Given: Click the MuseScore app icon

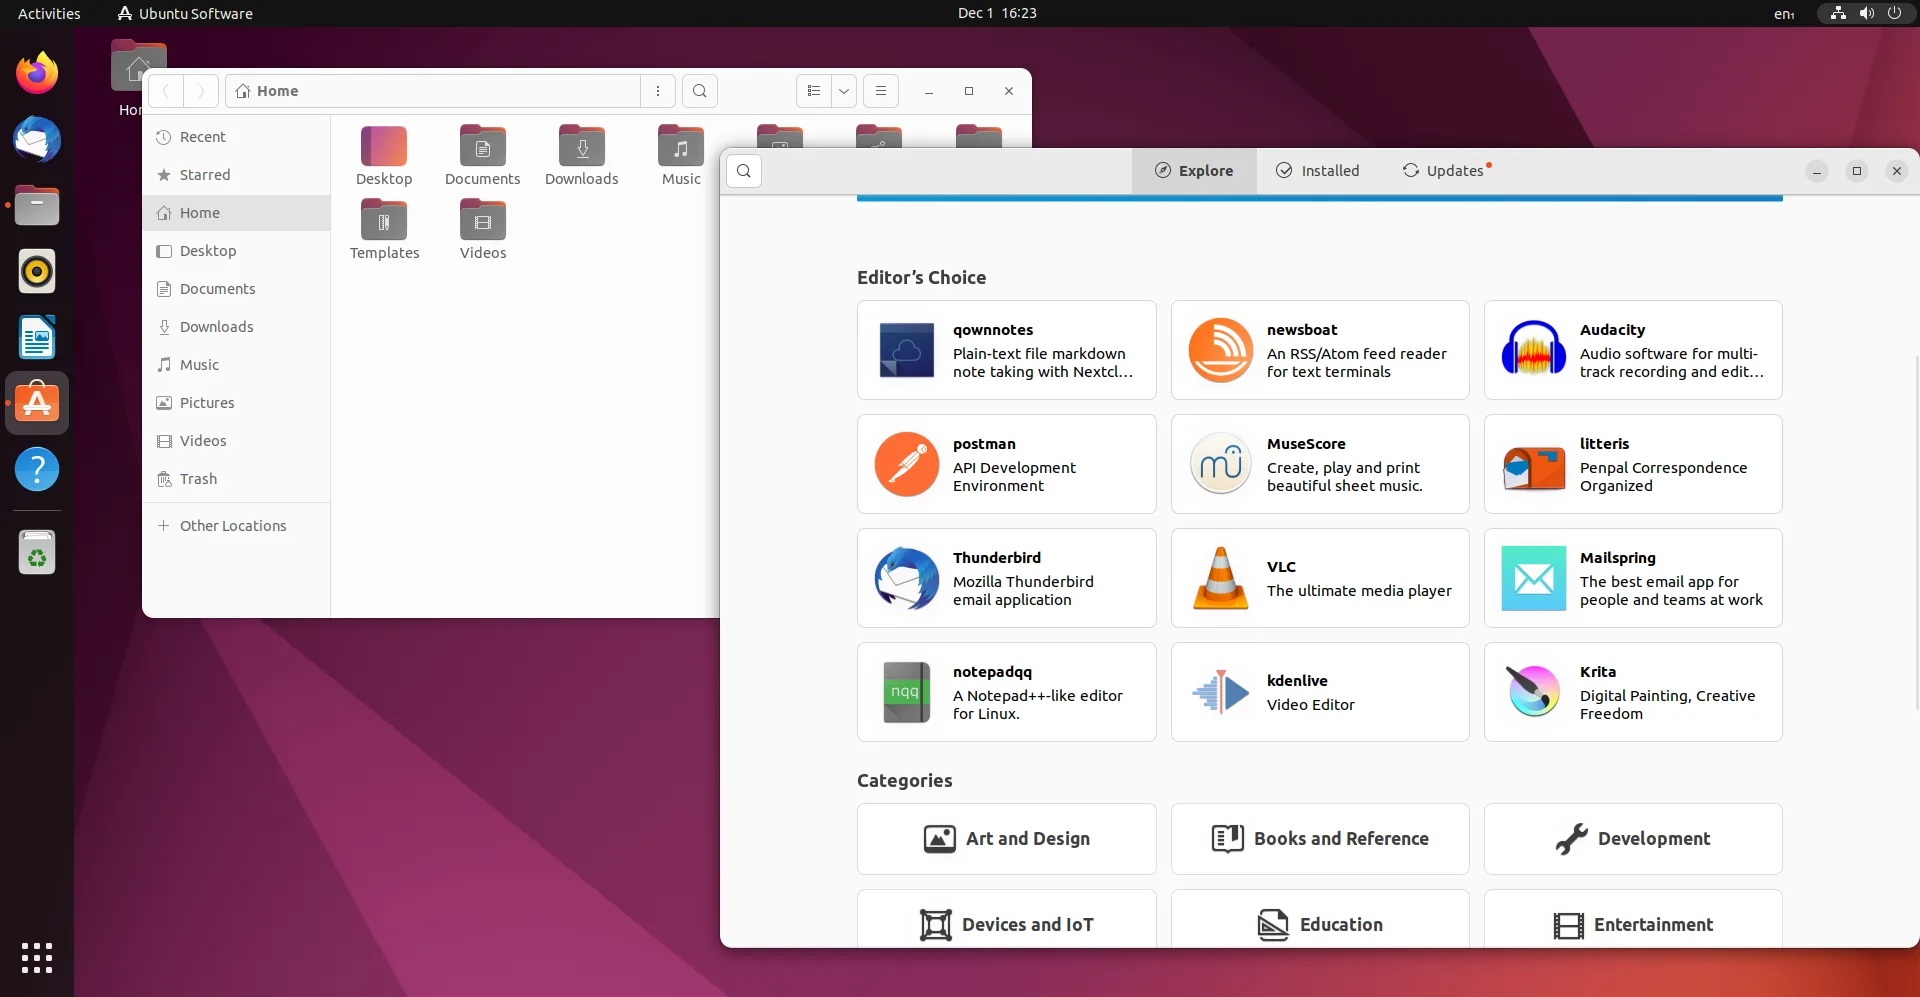Looking at the screenshot, I should pos(1220,464).
